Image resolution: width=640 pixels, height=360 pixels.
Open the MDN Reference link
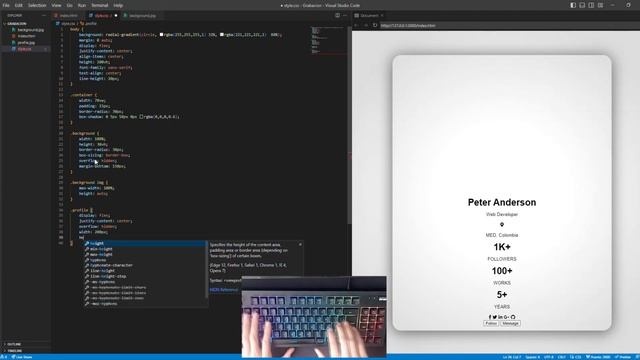click(224, 290)
